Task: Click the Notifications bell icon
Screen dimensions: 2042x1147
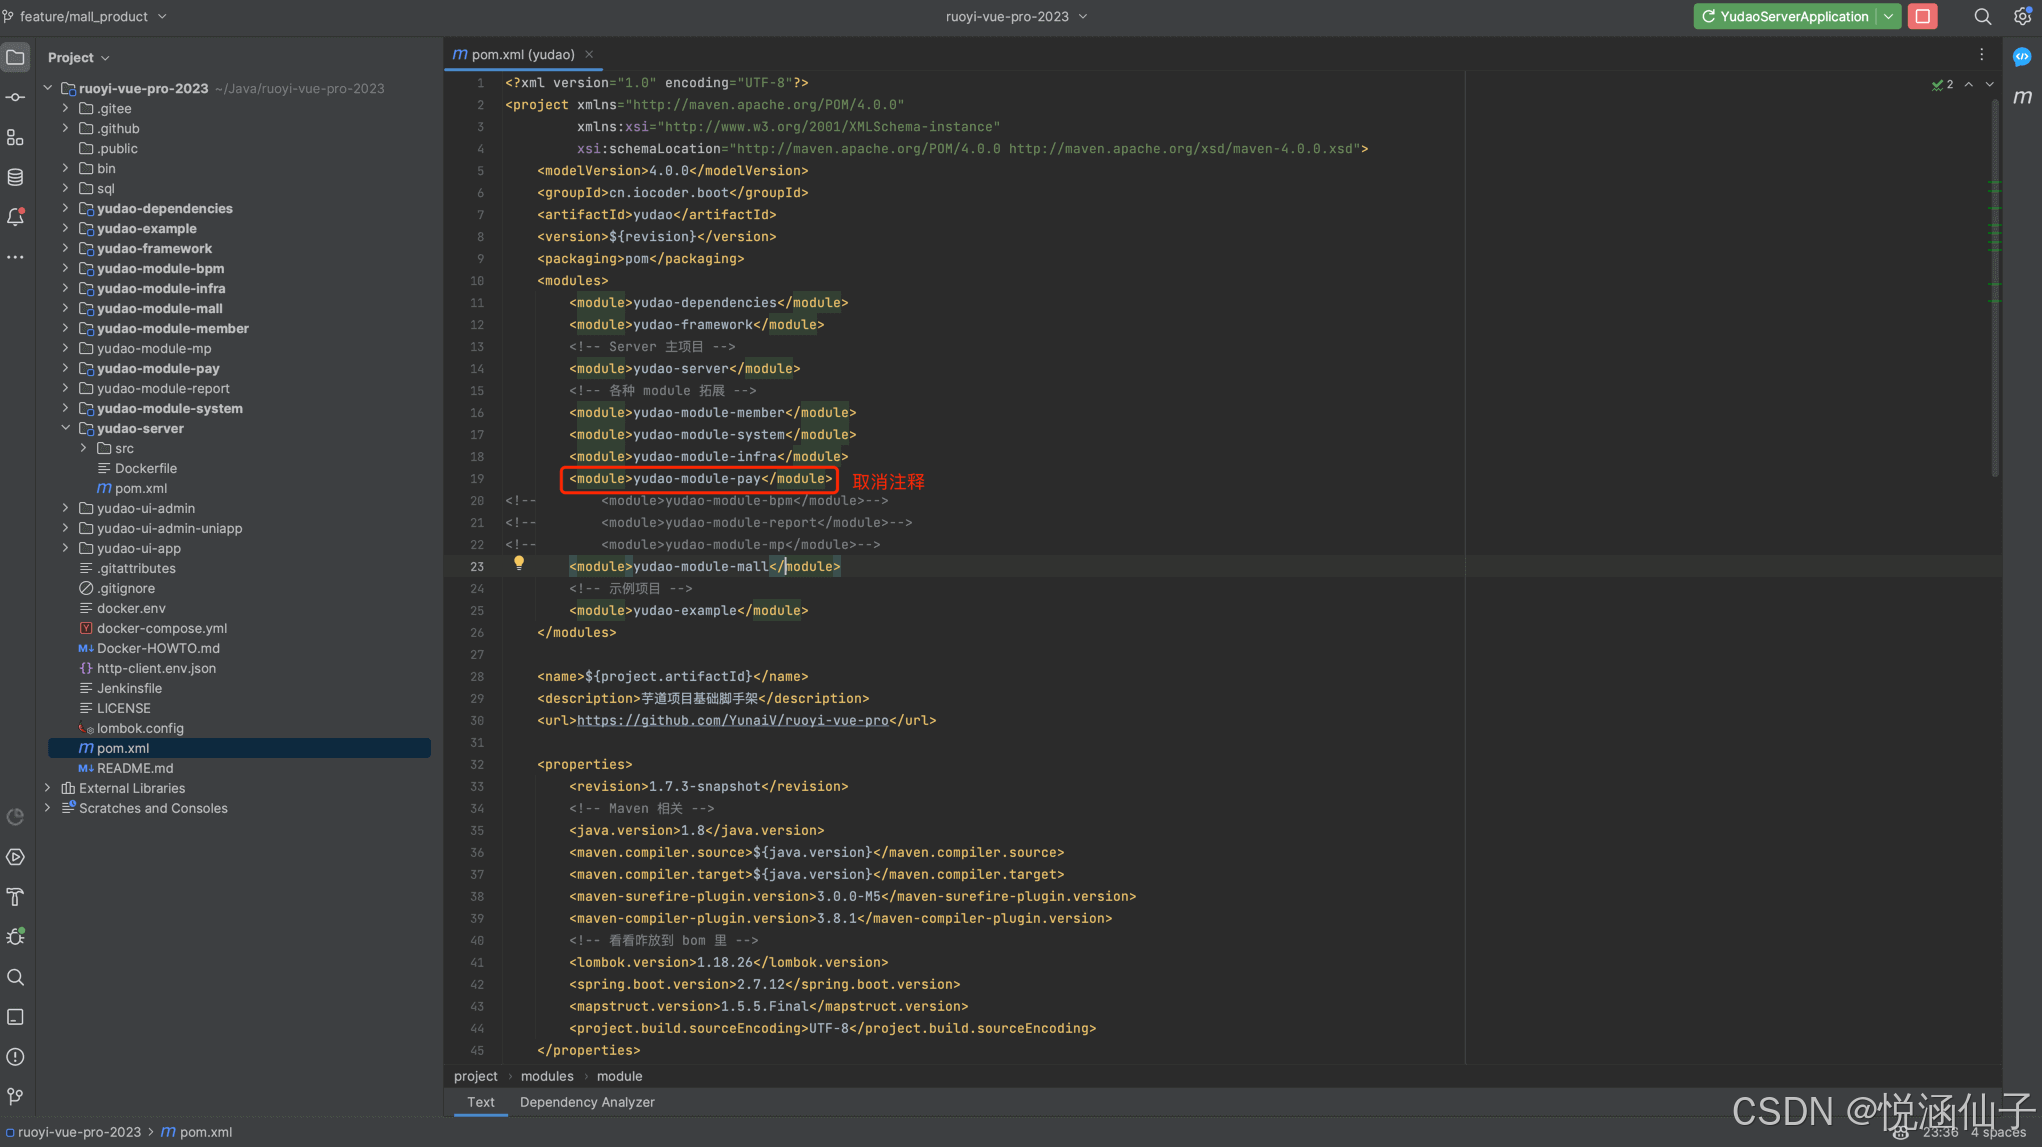Action: [17, 217]
